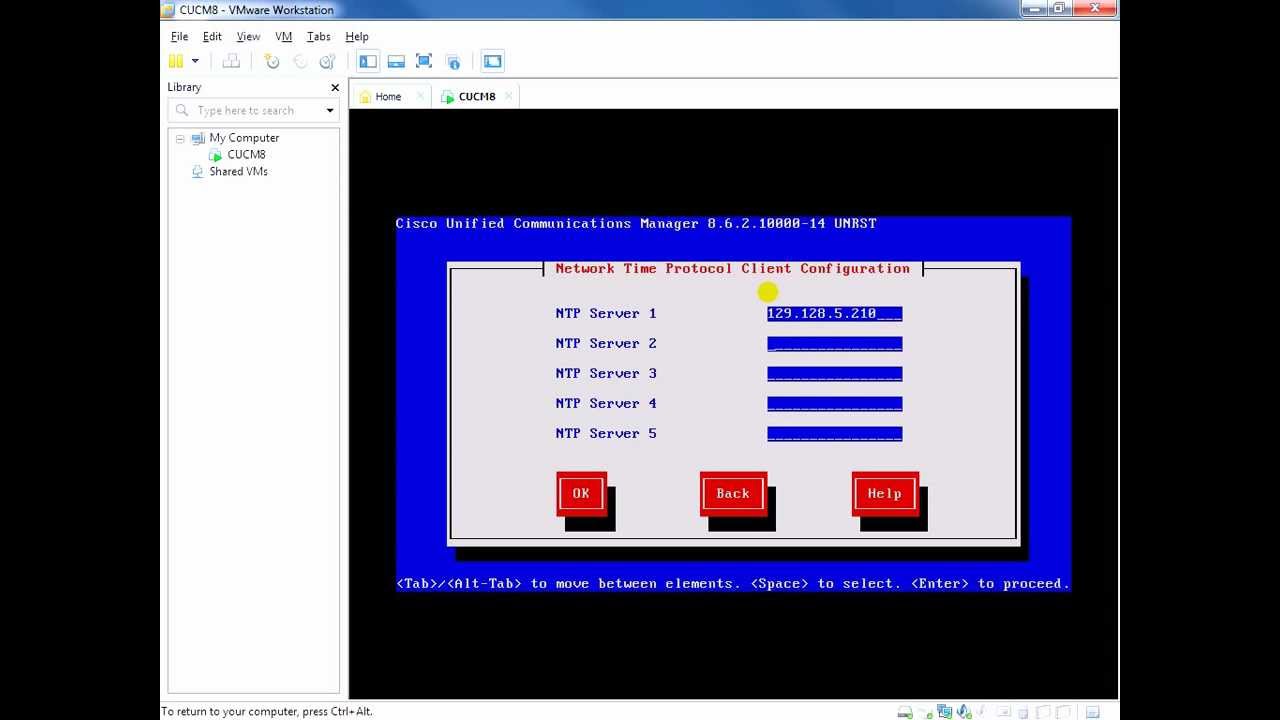Click the red Help button in installer
Screen dimensions: 1280x720
(x=885, y=493)
